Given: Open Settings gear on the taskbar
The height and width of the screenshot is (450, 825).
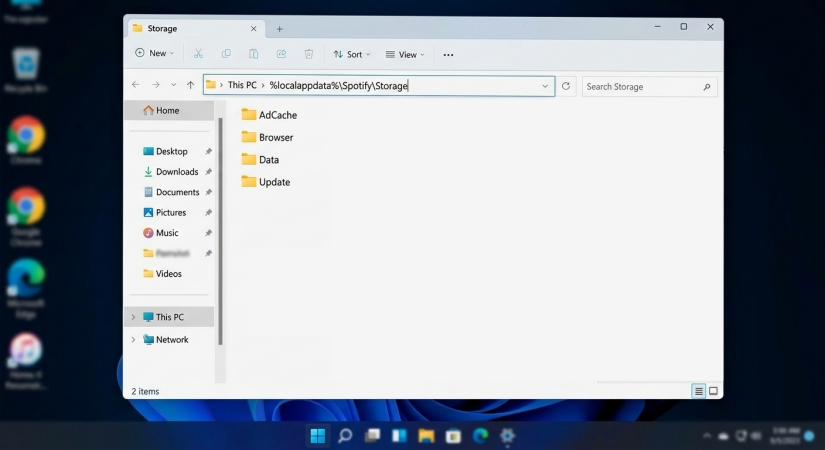Looking at the screenshot, I should click(x=507, y=435).
